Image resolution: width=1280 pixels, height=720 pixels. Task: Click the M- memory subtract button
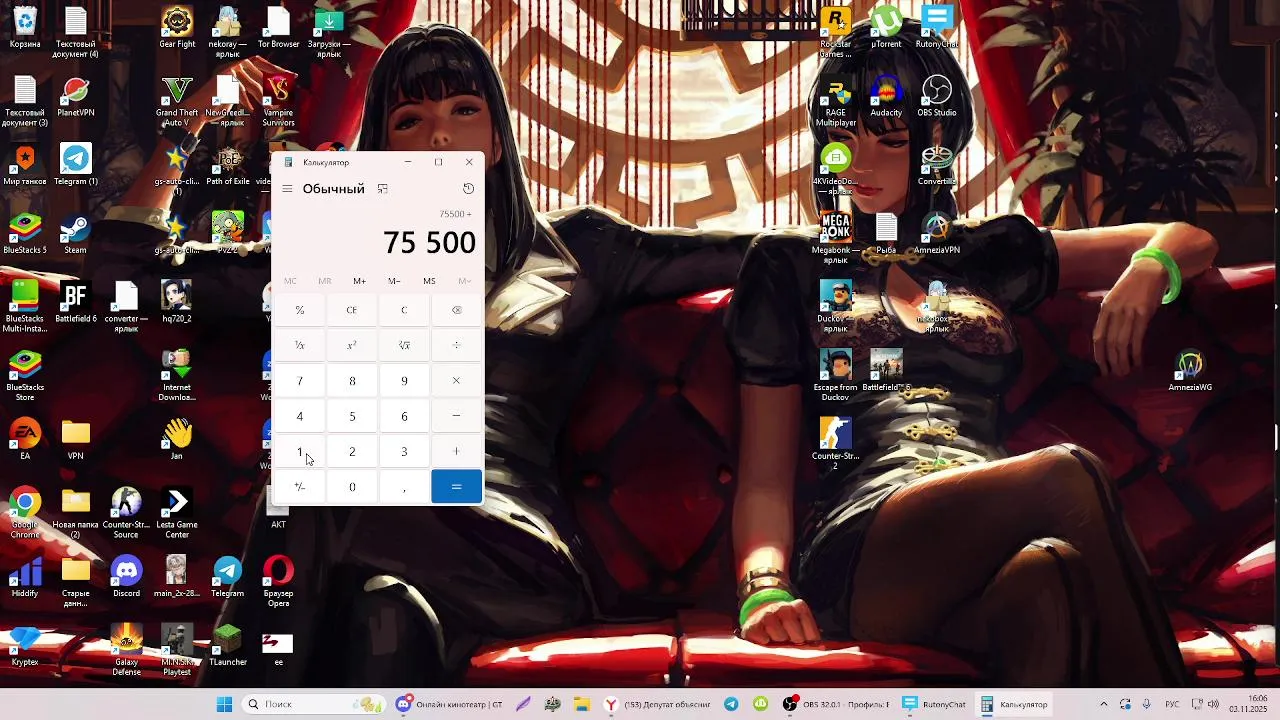click(394, 281)
